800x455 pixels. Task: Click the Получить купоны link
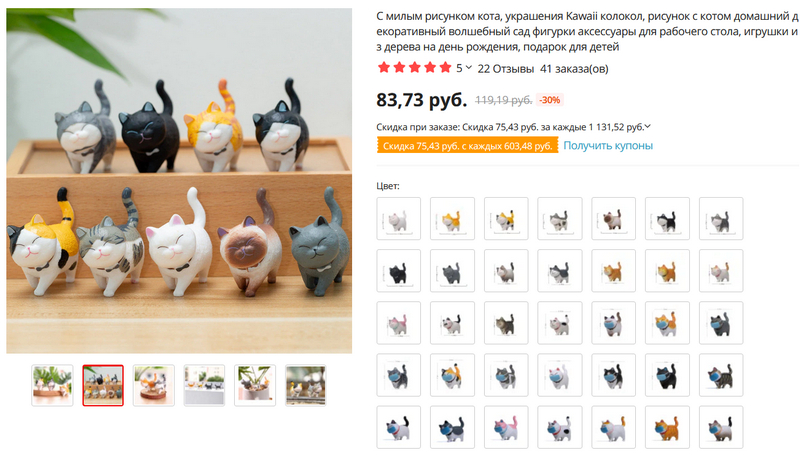click(x=608, y=145)
